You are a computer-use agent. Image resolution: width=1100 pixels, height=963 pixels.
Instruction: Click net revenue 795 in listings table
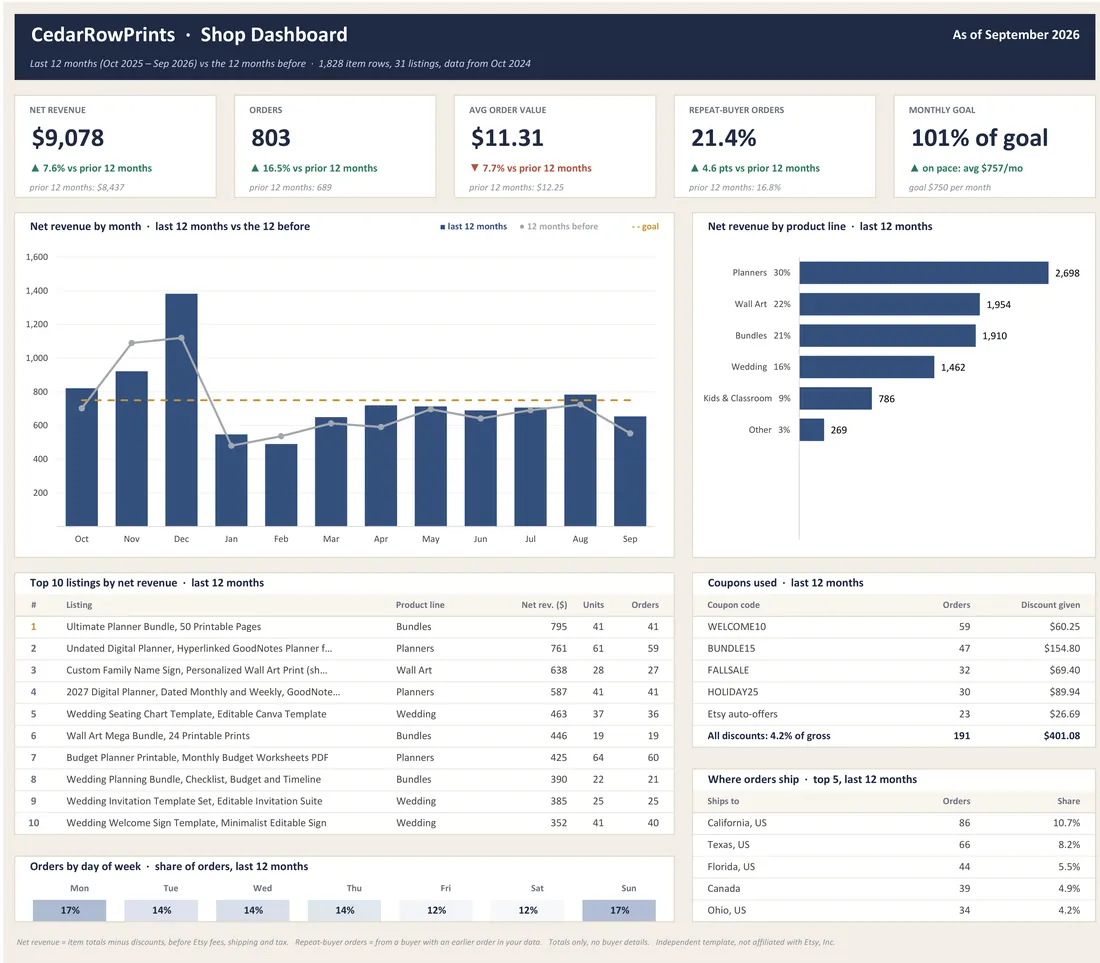tap(558, 627)
